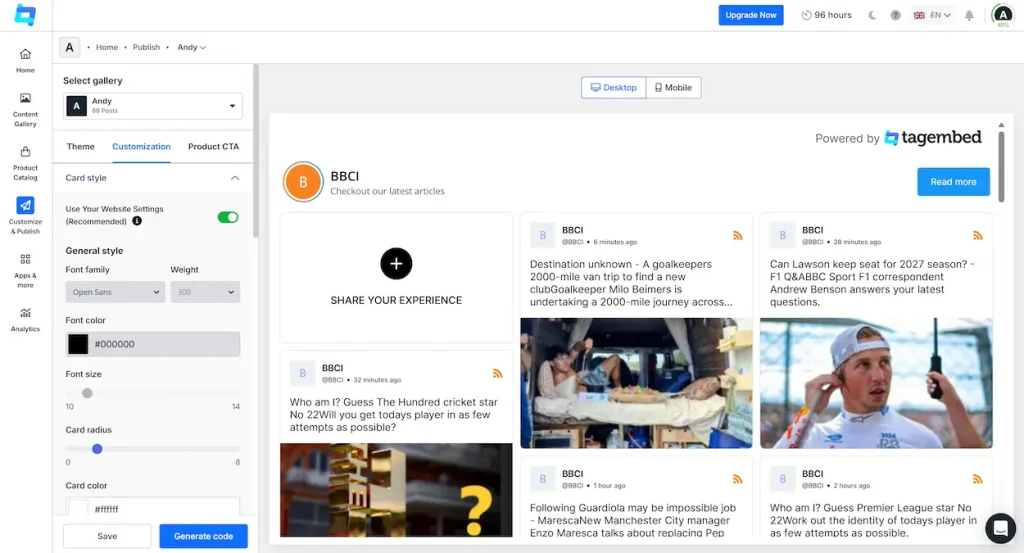Go to Publish breadcrumb
Image resolution: width=1024 pixels, height=553 pixels.
pyautogui.click(x=146, y=47)
